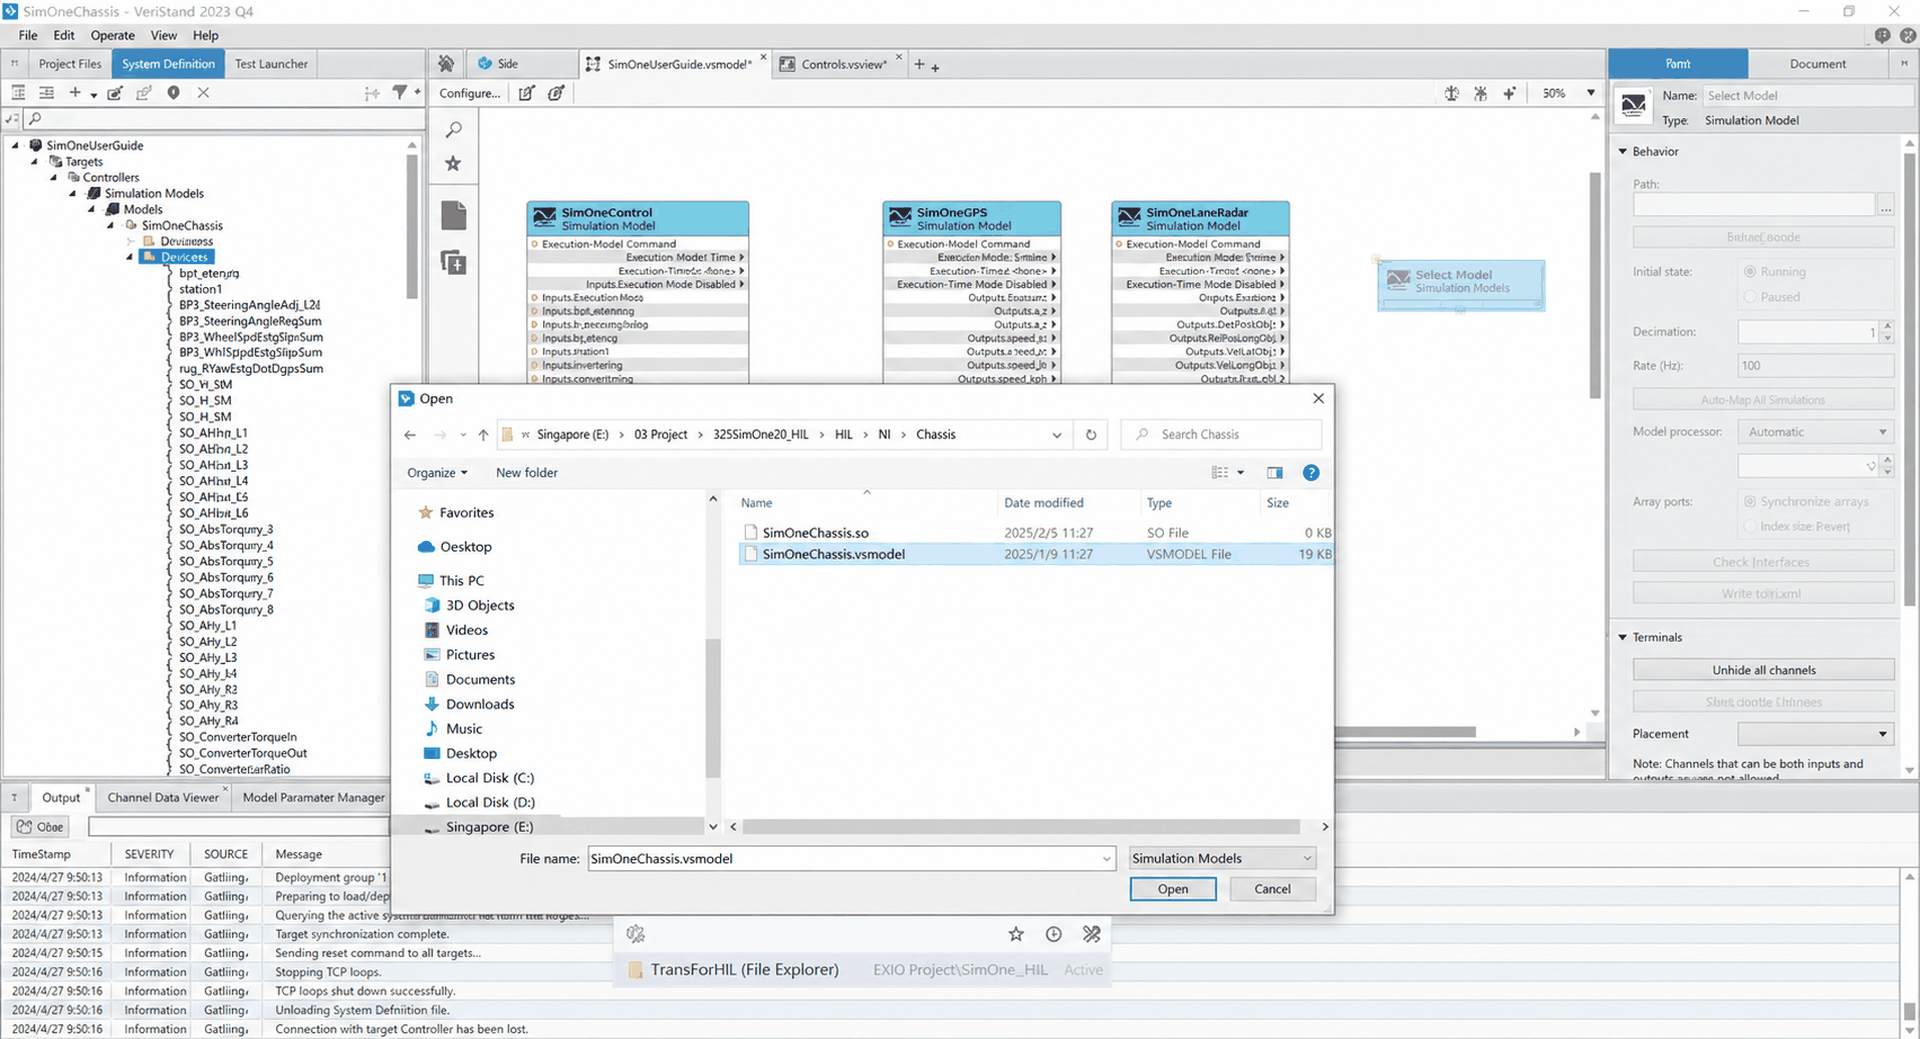1920x1039 pixels.
Task: Click the filter funnel icon above the tree
Action: (x=400, y=92)
